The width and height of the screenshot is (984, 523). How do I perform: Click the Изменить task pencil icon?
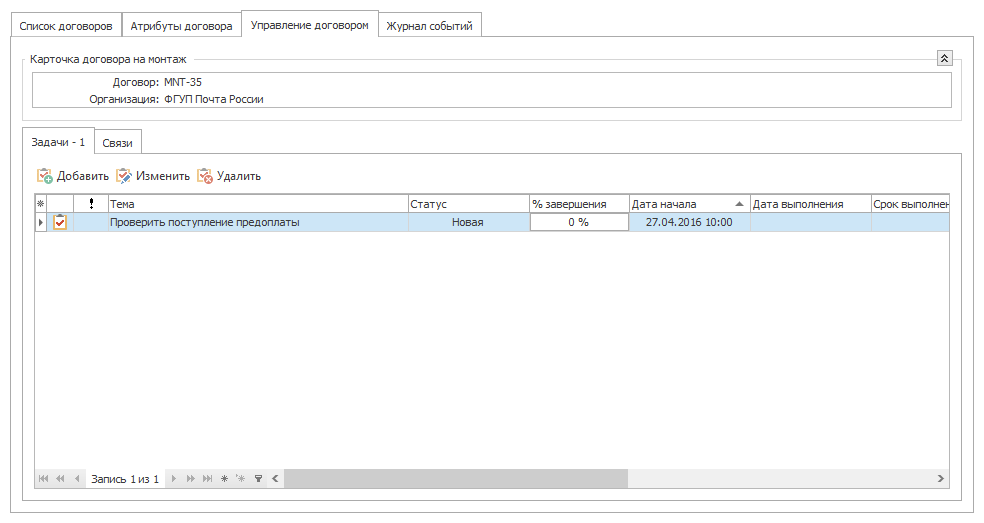pos(124,176)
